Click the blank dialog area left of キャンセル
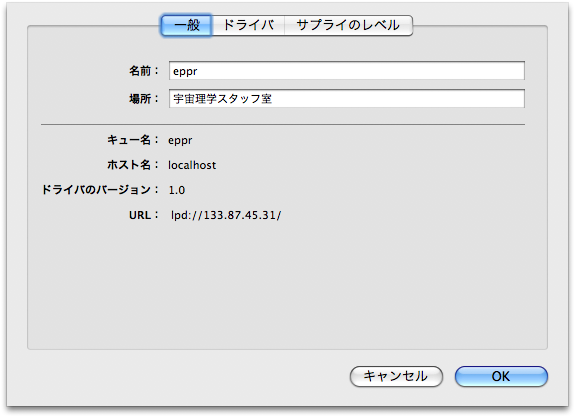 [x=176, y=376]
